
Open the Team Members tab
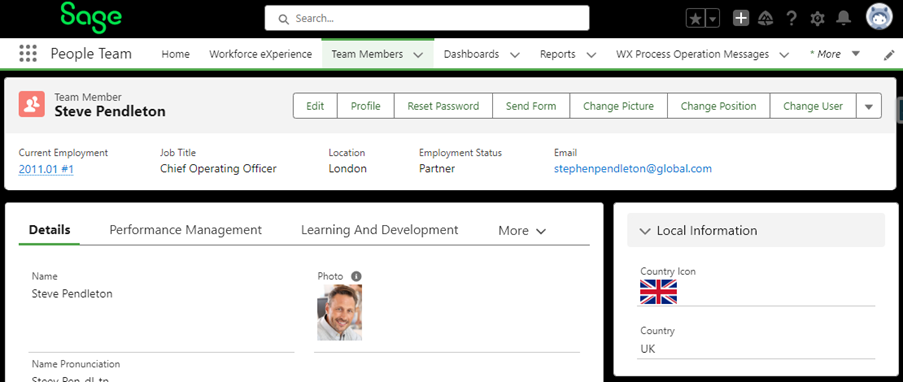[367, 54]
